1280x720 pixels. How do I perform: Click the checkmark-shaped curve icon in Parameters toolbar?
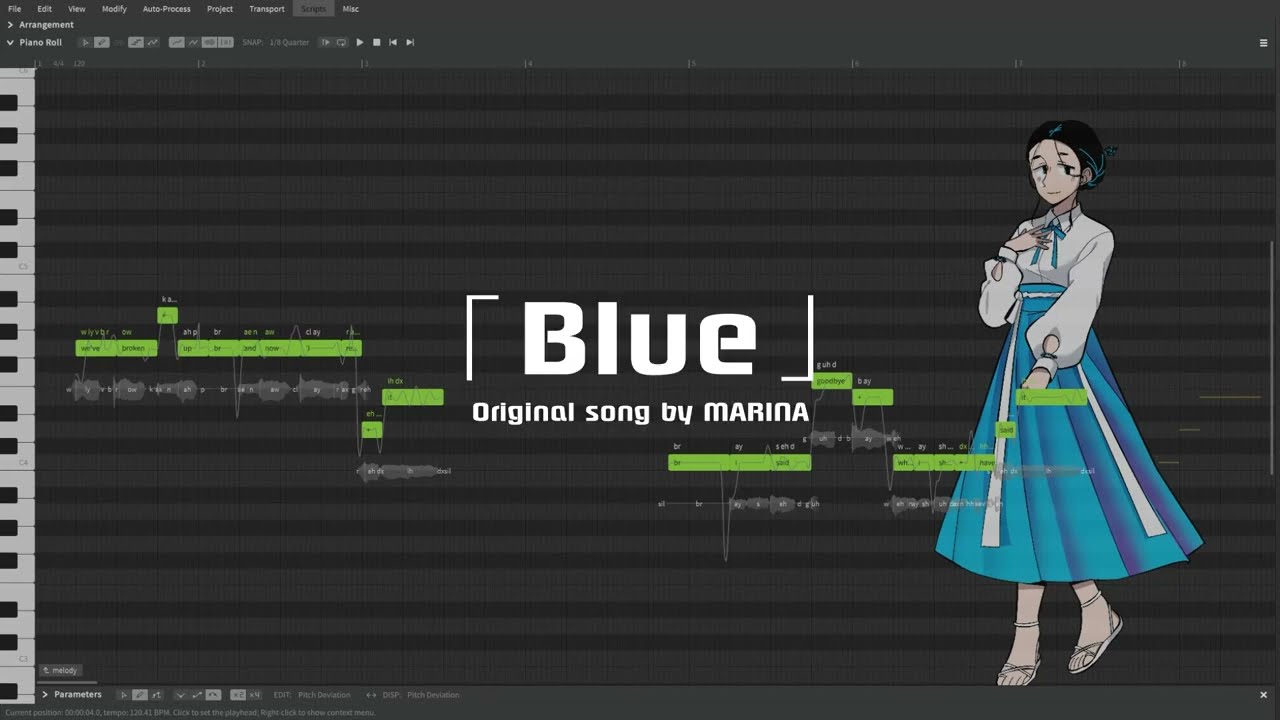181,694
